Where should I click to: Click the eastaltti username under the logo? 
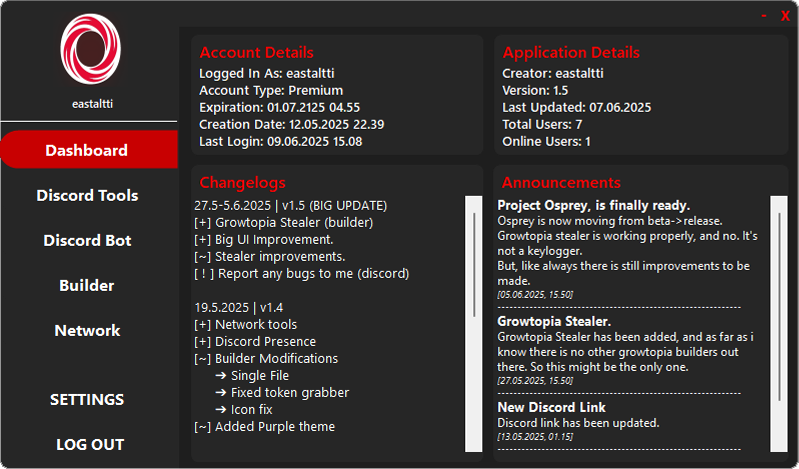pyautogui.click(x=92, y=104)
